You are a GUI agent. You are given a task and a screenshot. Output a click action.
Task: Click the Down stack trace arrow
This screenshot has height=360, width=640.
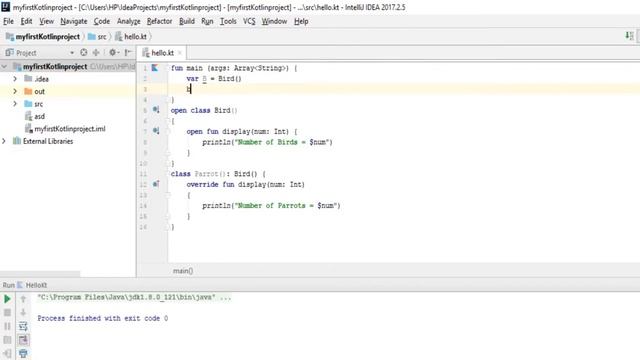[23, 313]
